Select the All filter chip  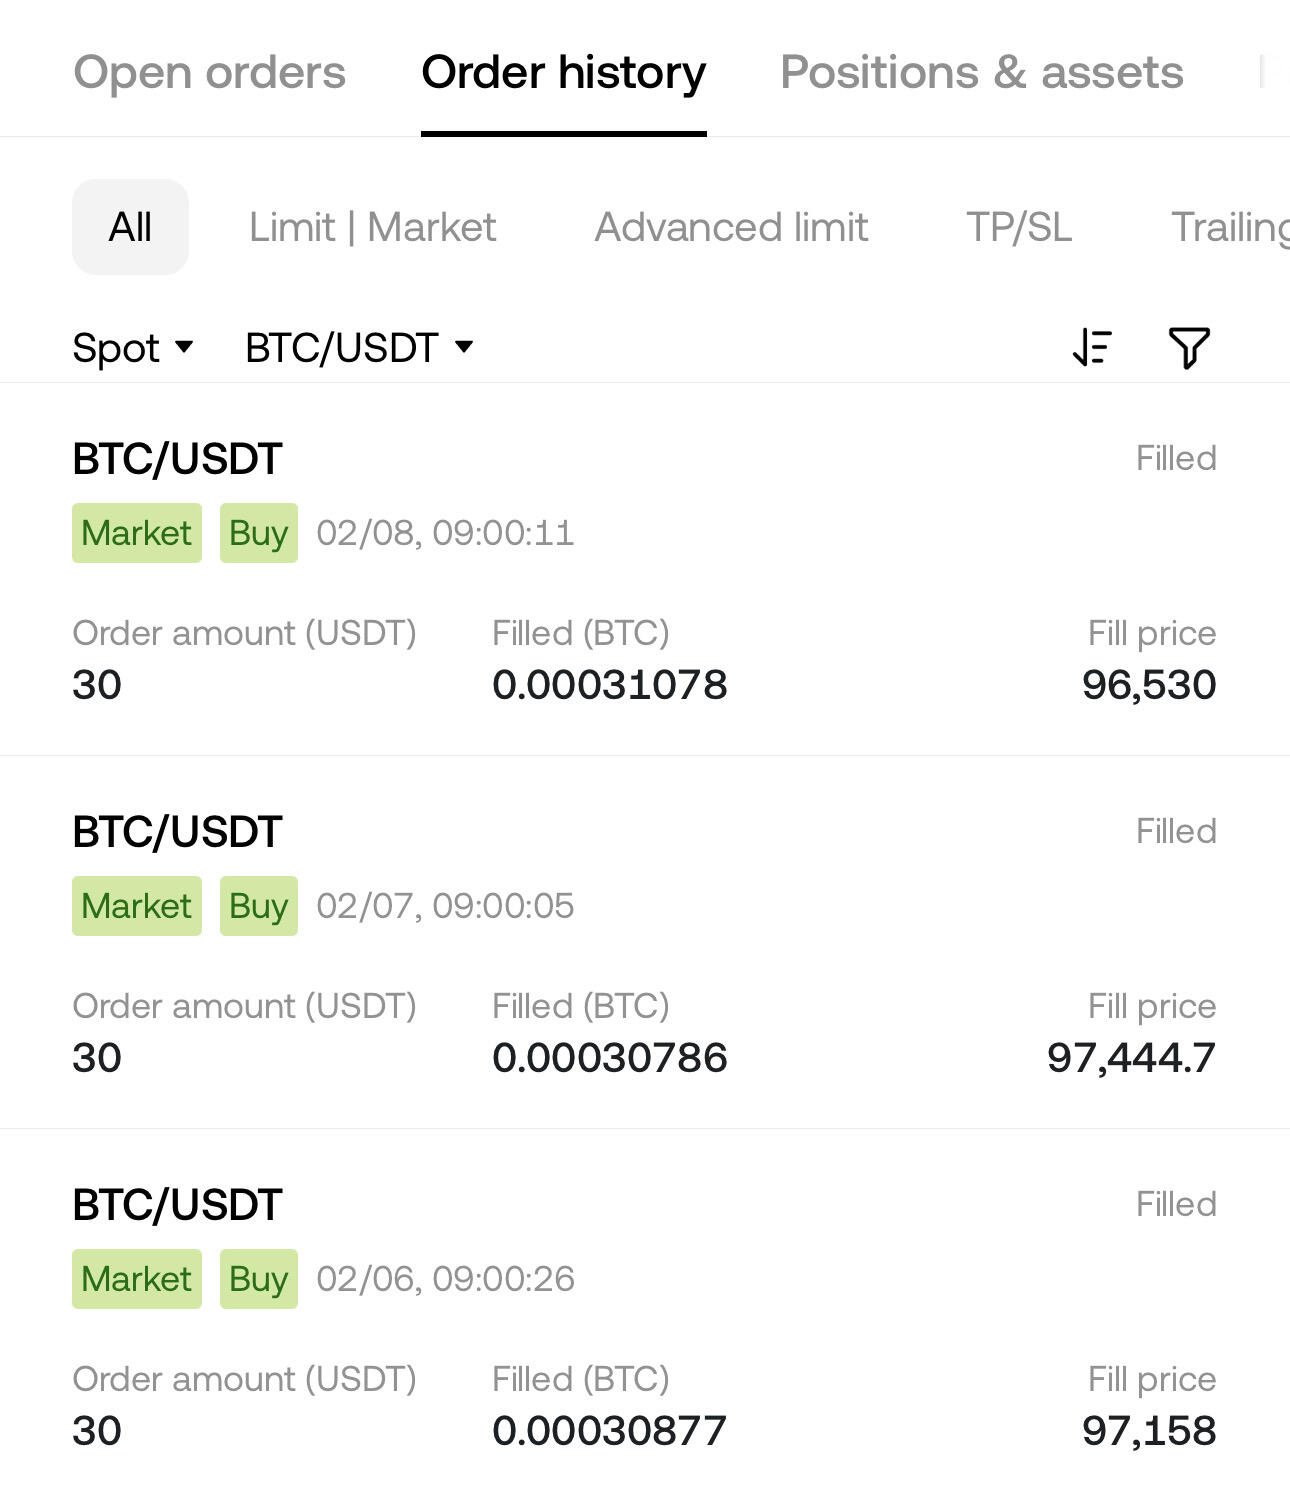tap(130, 227)
